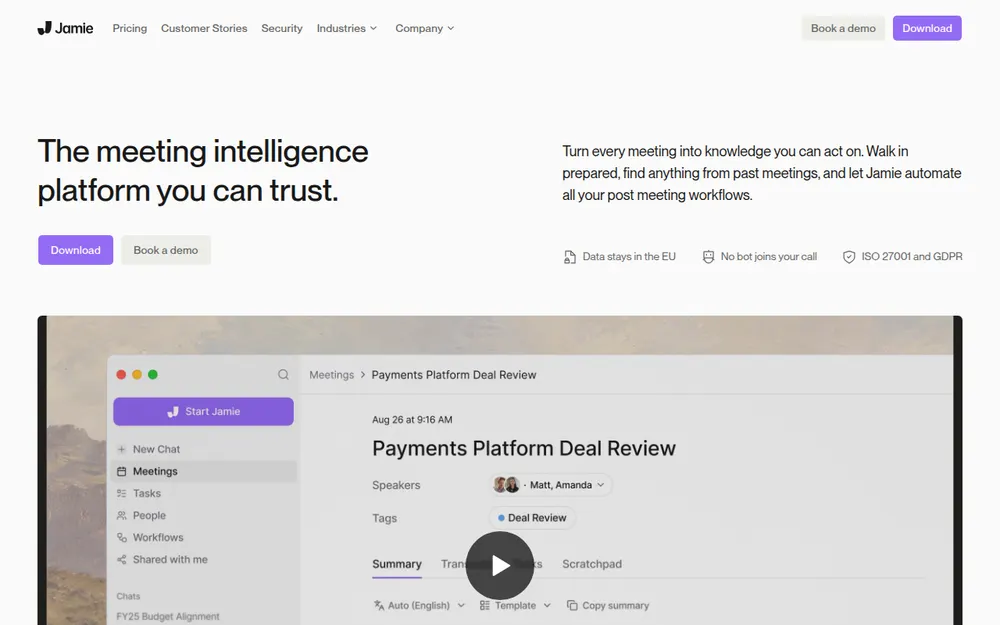The image size is (1000, 625).
Task: Open the Pricing page
Action: 129,28
